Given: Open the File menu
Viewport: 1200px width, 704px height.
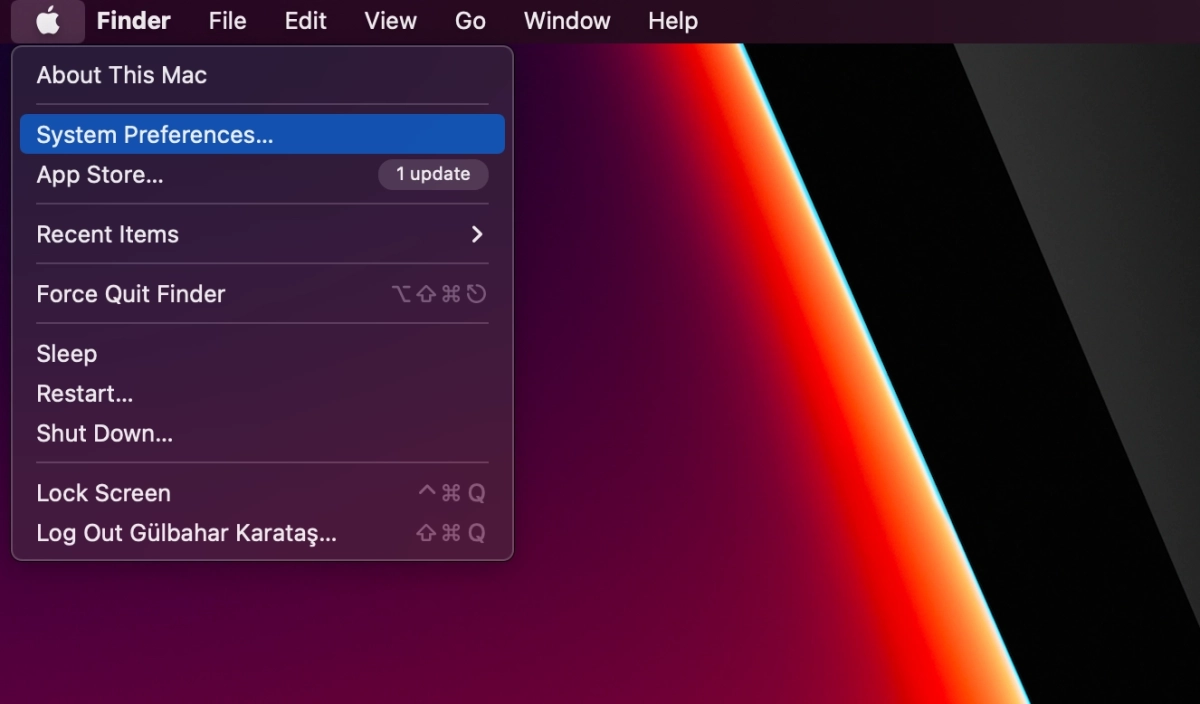Looking at the screenshot, I should (x=226, y=21).
